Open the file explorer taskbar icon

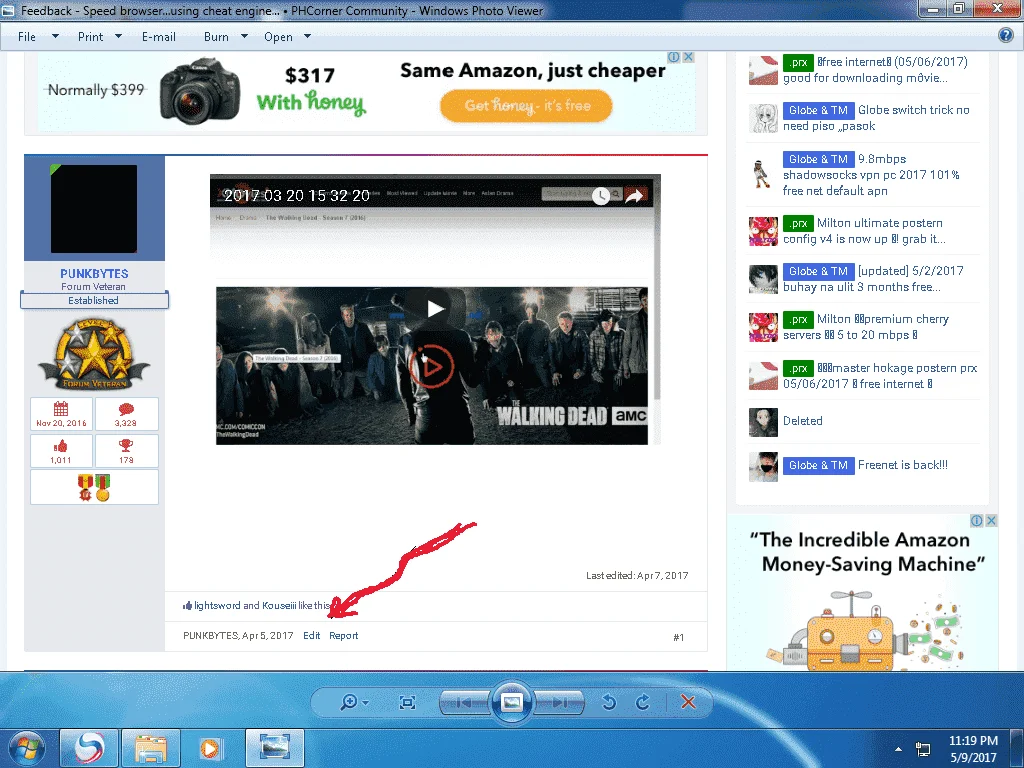pos(151,748)
